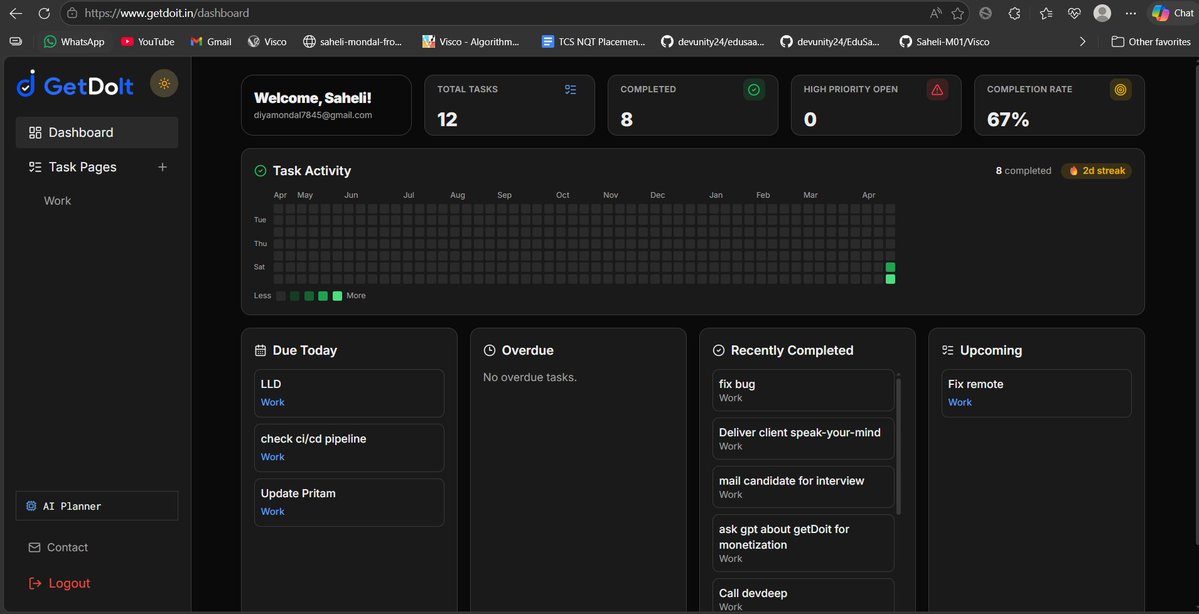1199x614 pixels.
Task: Click the Total Tasks list icon
Action: 570,89
